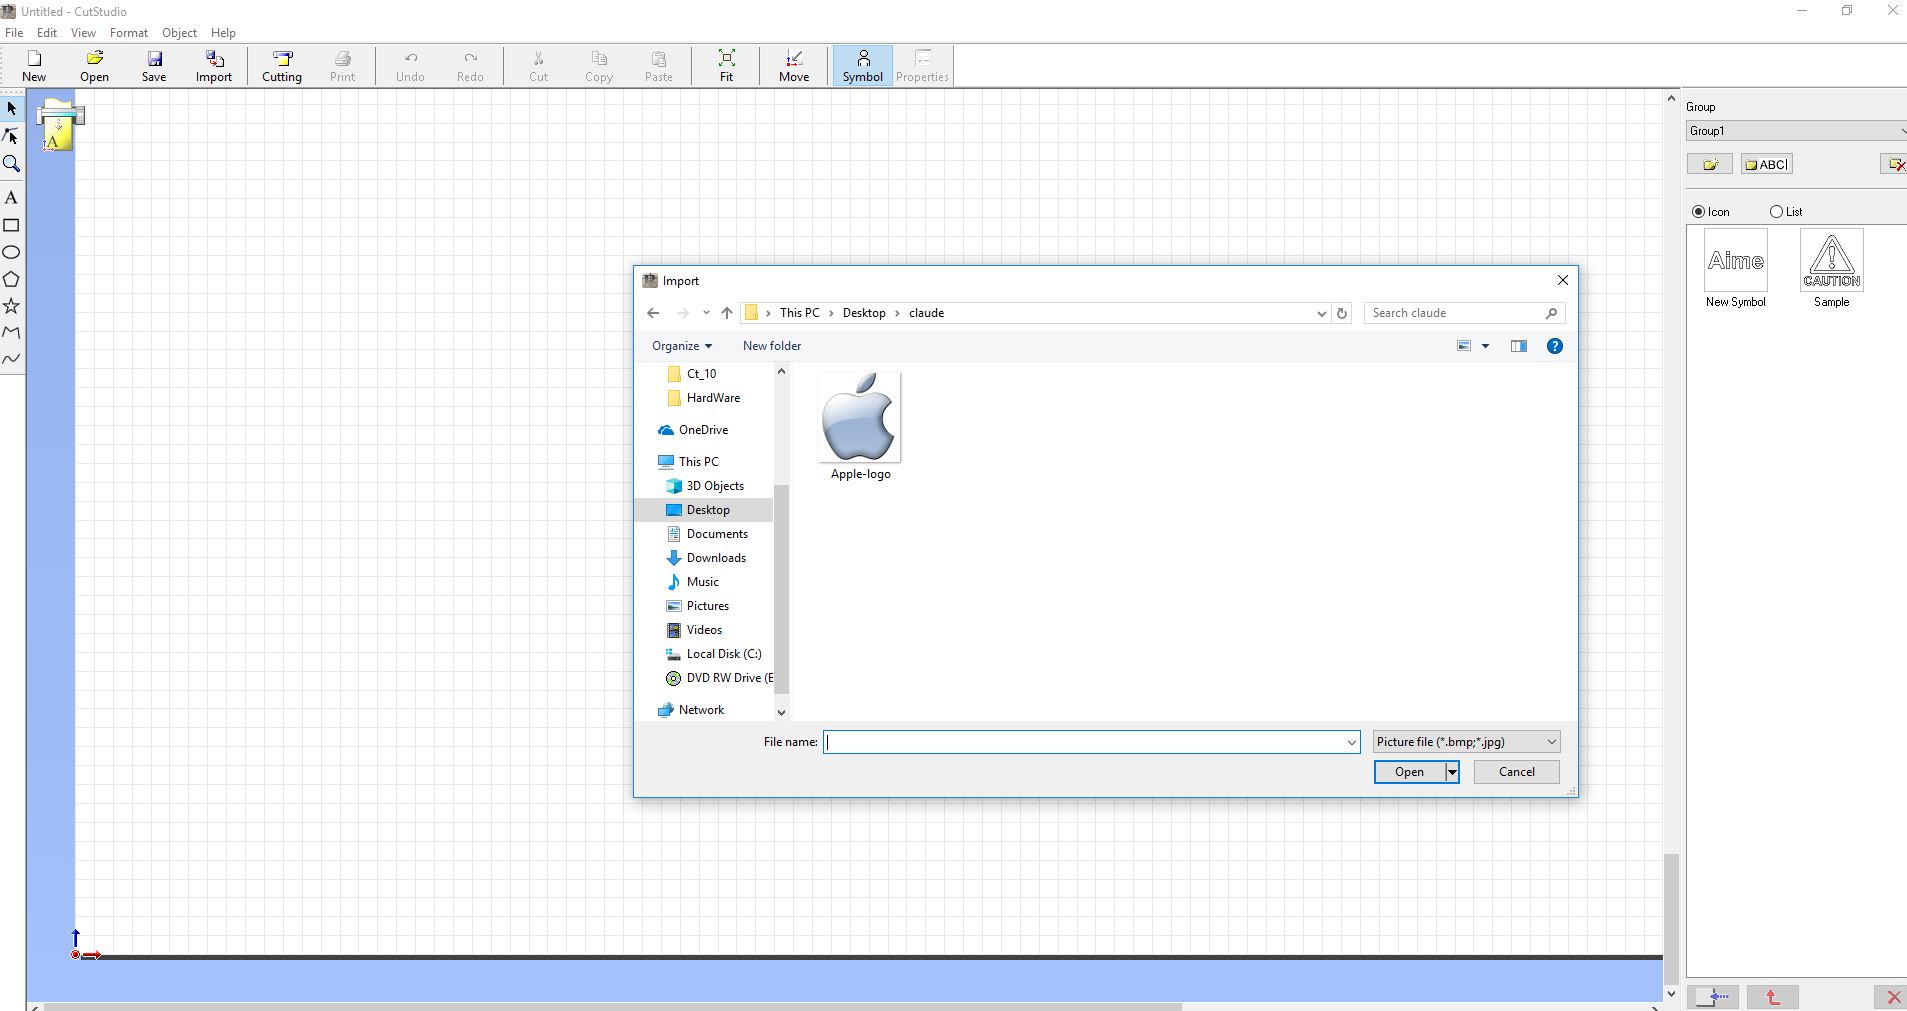The image size is (1907, 1011).
Task: Open the file type filter dropdown
Action: pos(1466,742)
